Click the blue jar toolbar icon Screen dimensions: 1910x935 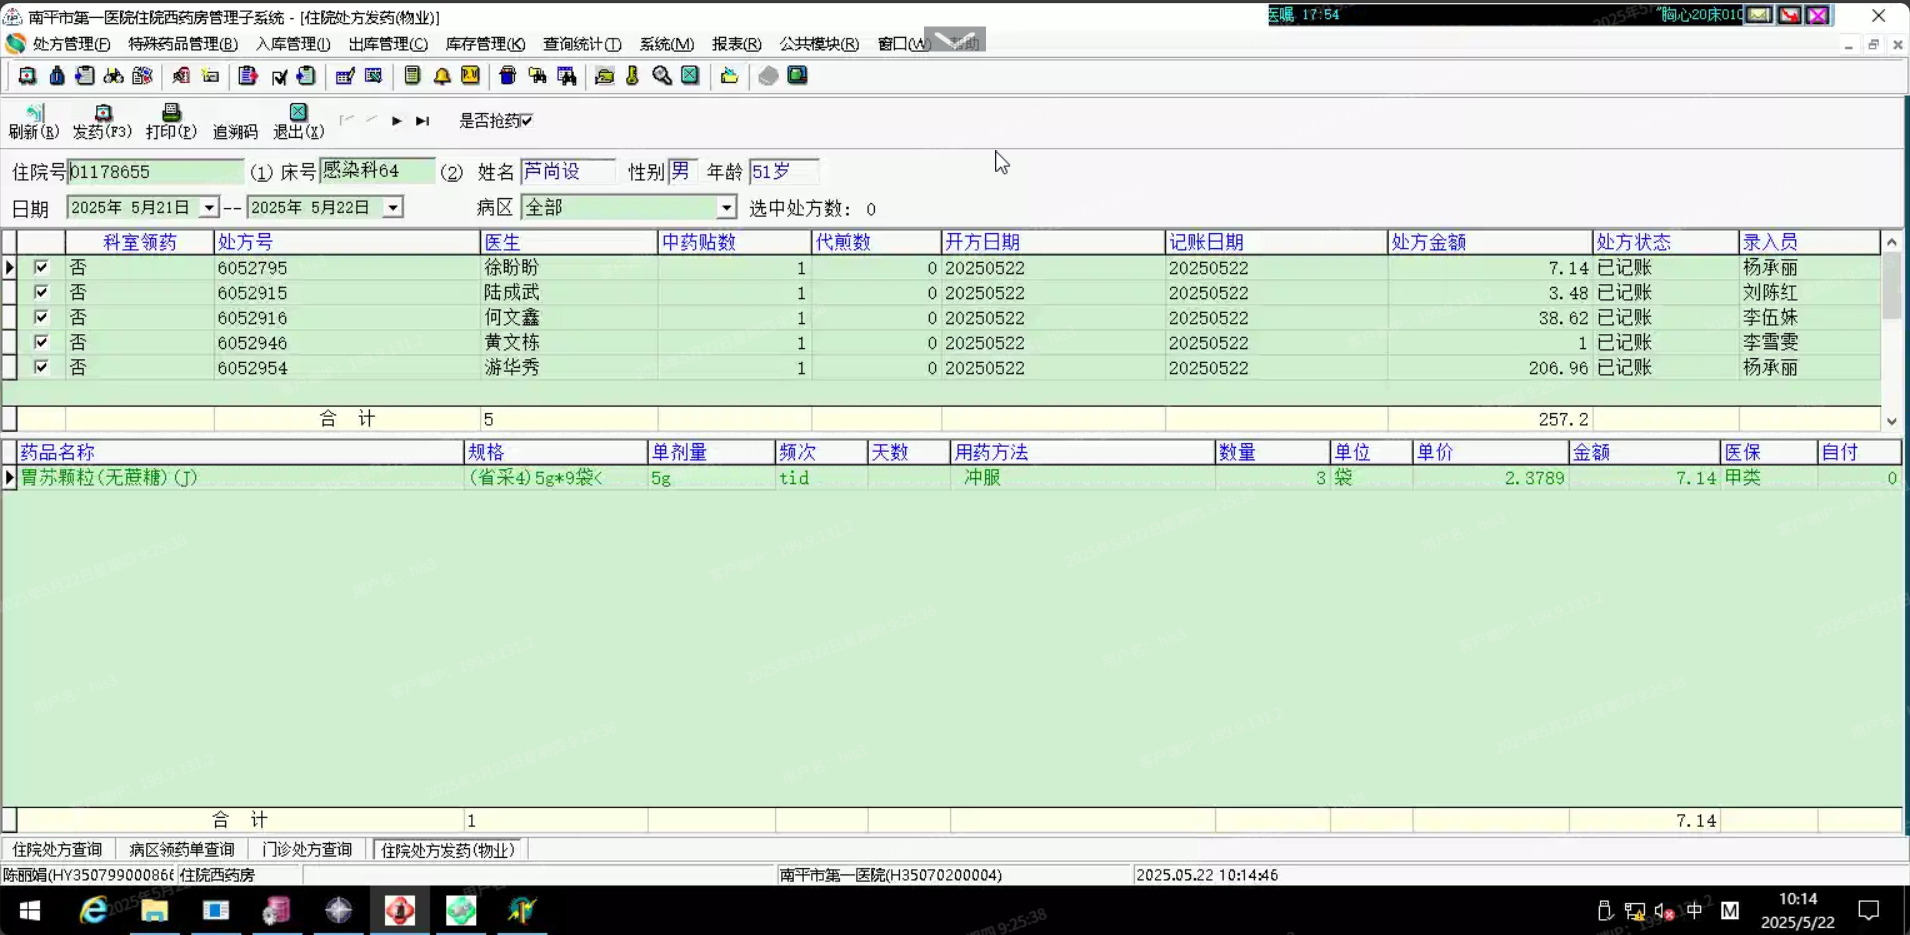(508, 76)
